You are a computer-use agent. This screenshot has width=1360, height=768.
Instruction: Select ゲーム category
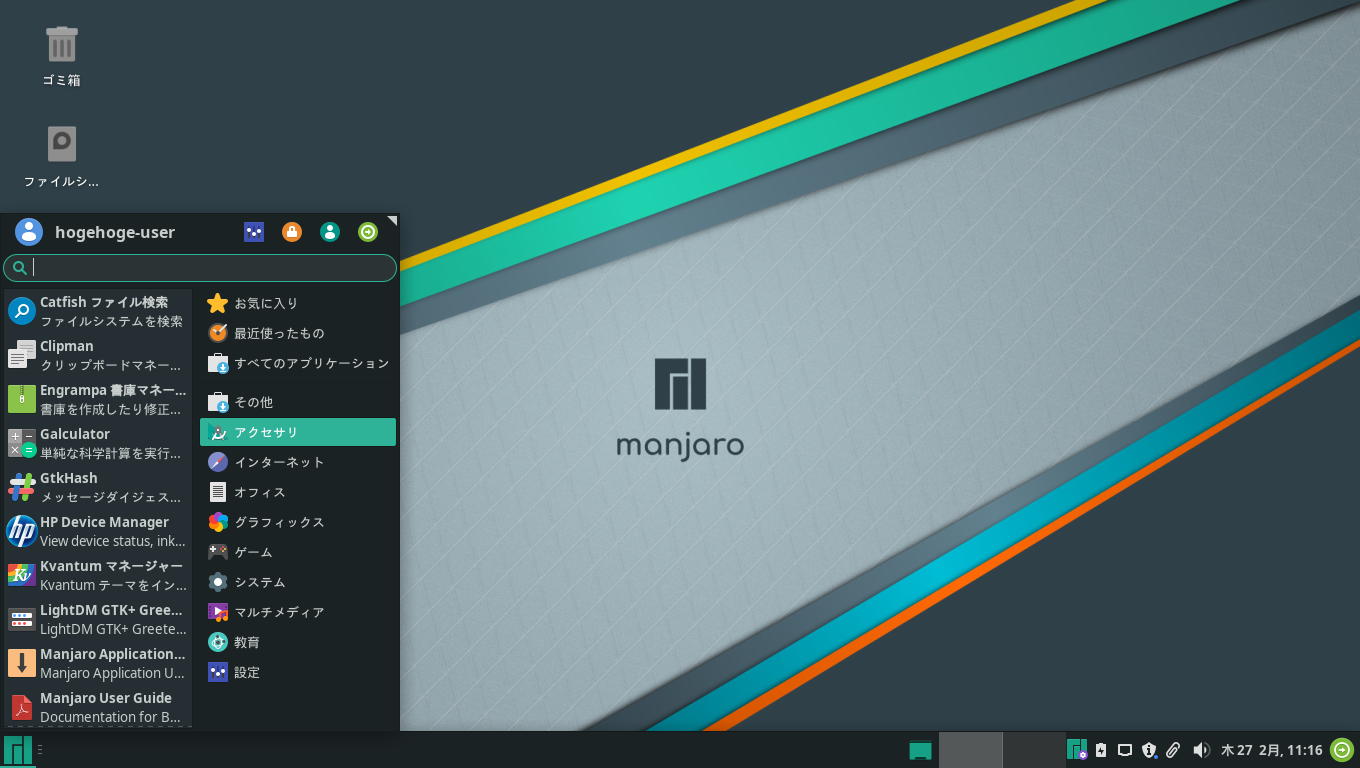298,552
